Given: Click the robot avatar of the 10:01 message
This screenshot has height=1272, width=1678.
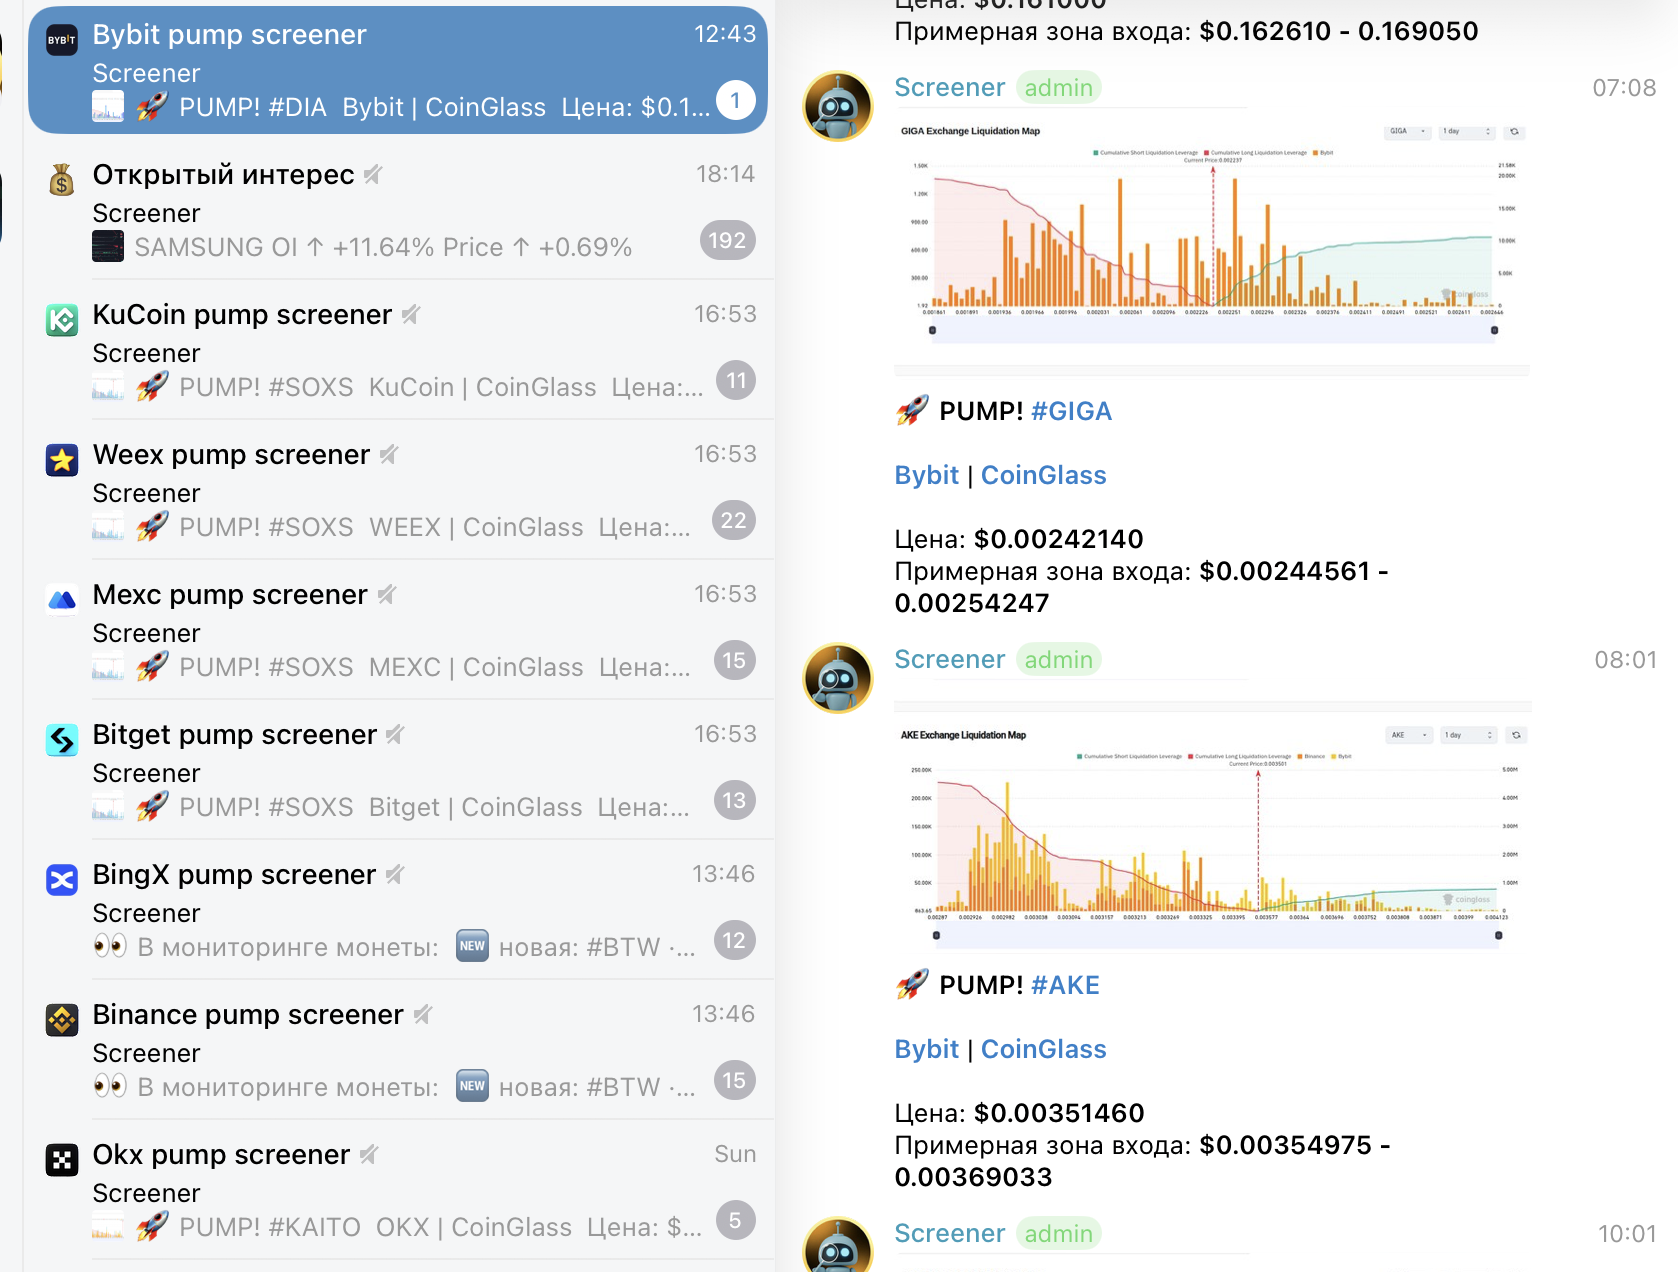Looking at the screenshot, I should pos(838,1245).
